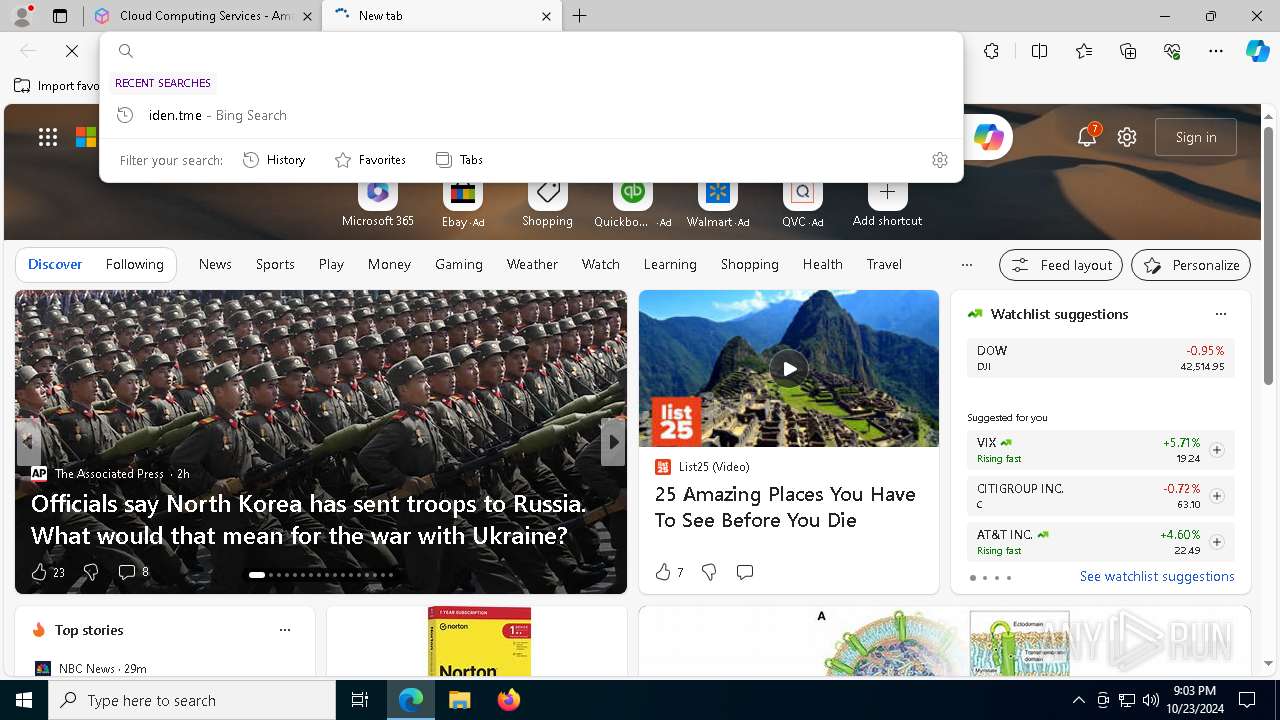Go to the previous carousel story
The image size is (1280, 720).
pos(28,441)
